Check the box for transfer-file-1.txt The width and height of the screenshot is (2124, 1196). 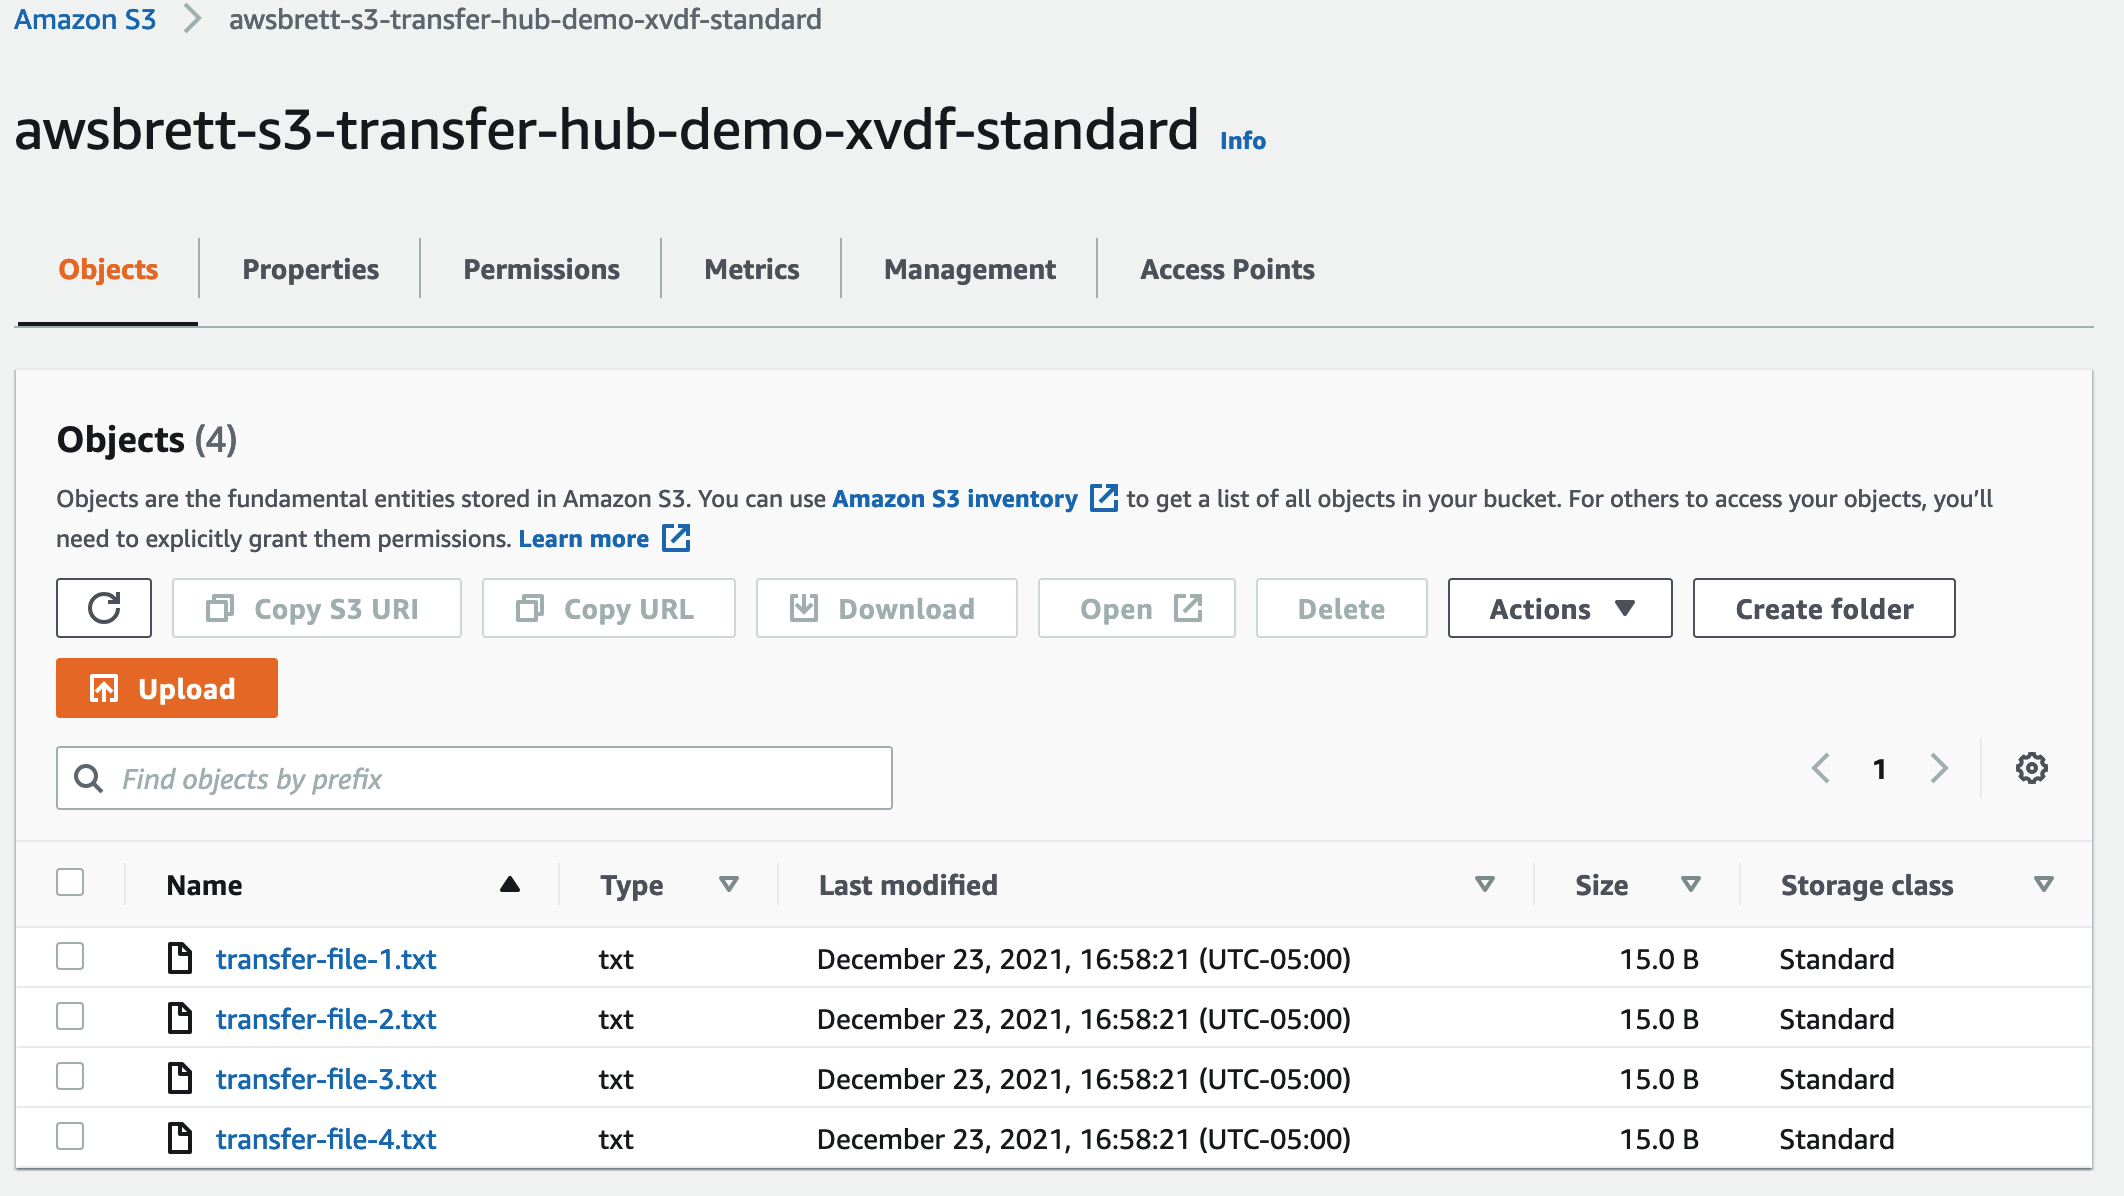click(70, 956)
